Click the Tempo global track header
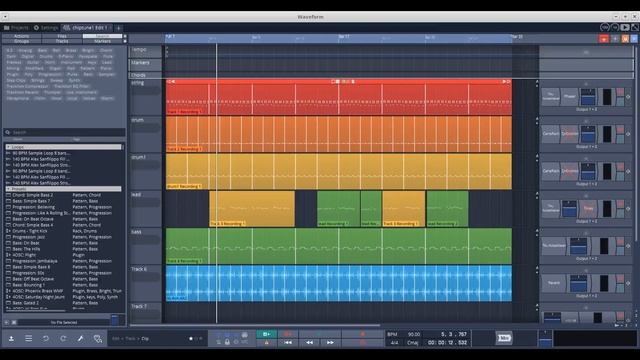This screenshot has width=640, height=360. pos(146,52)
